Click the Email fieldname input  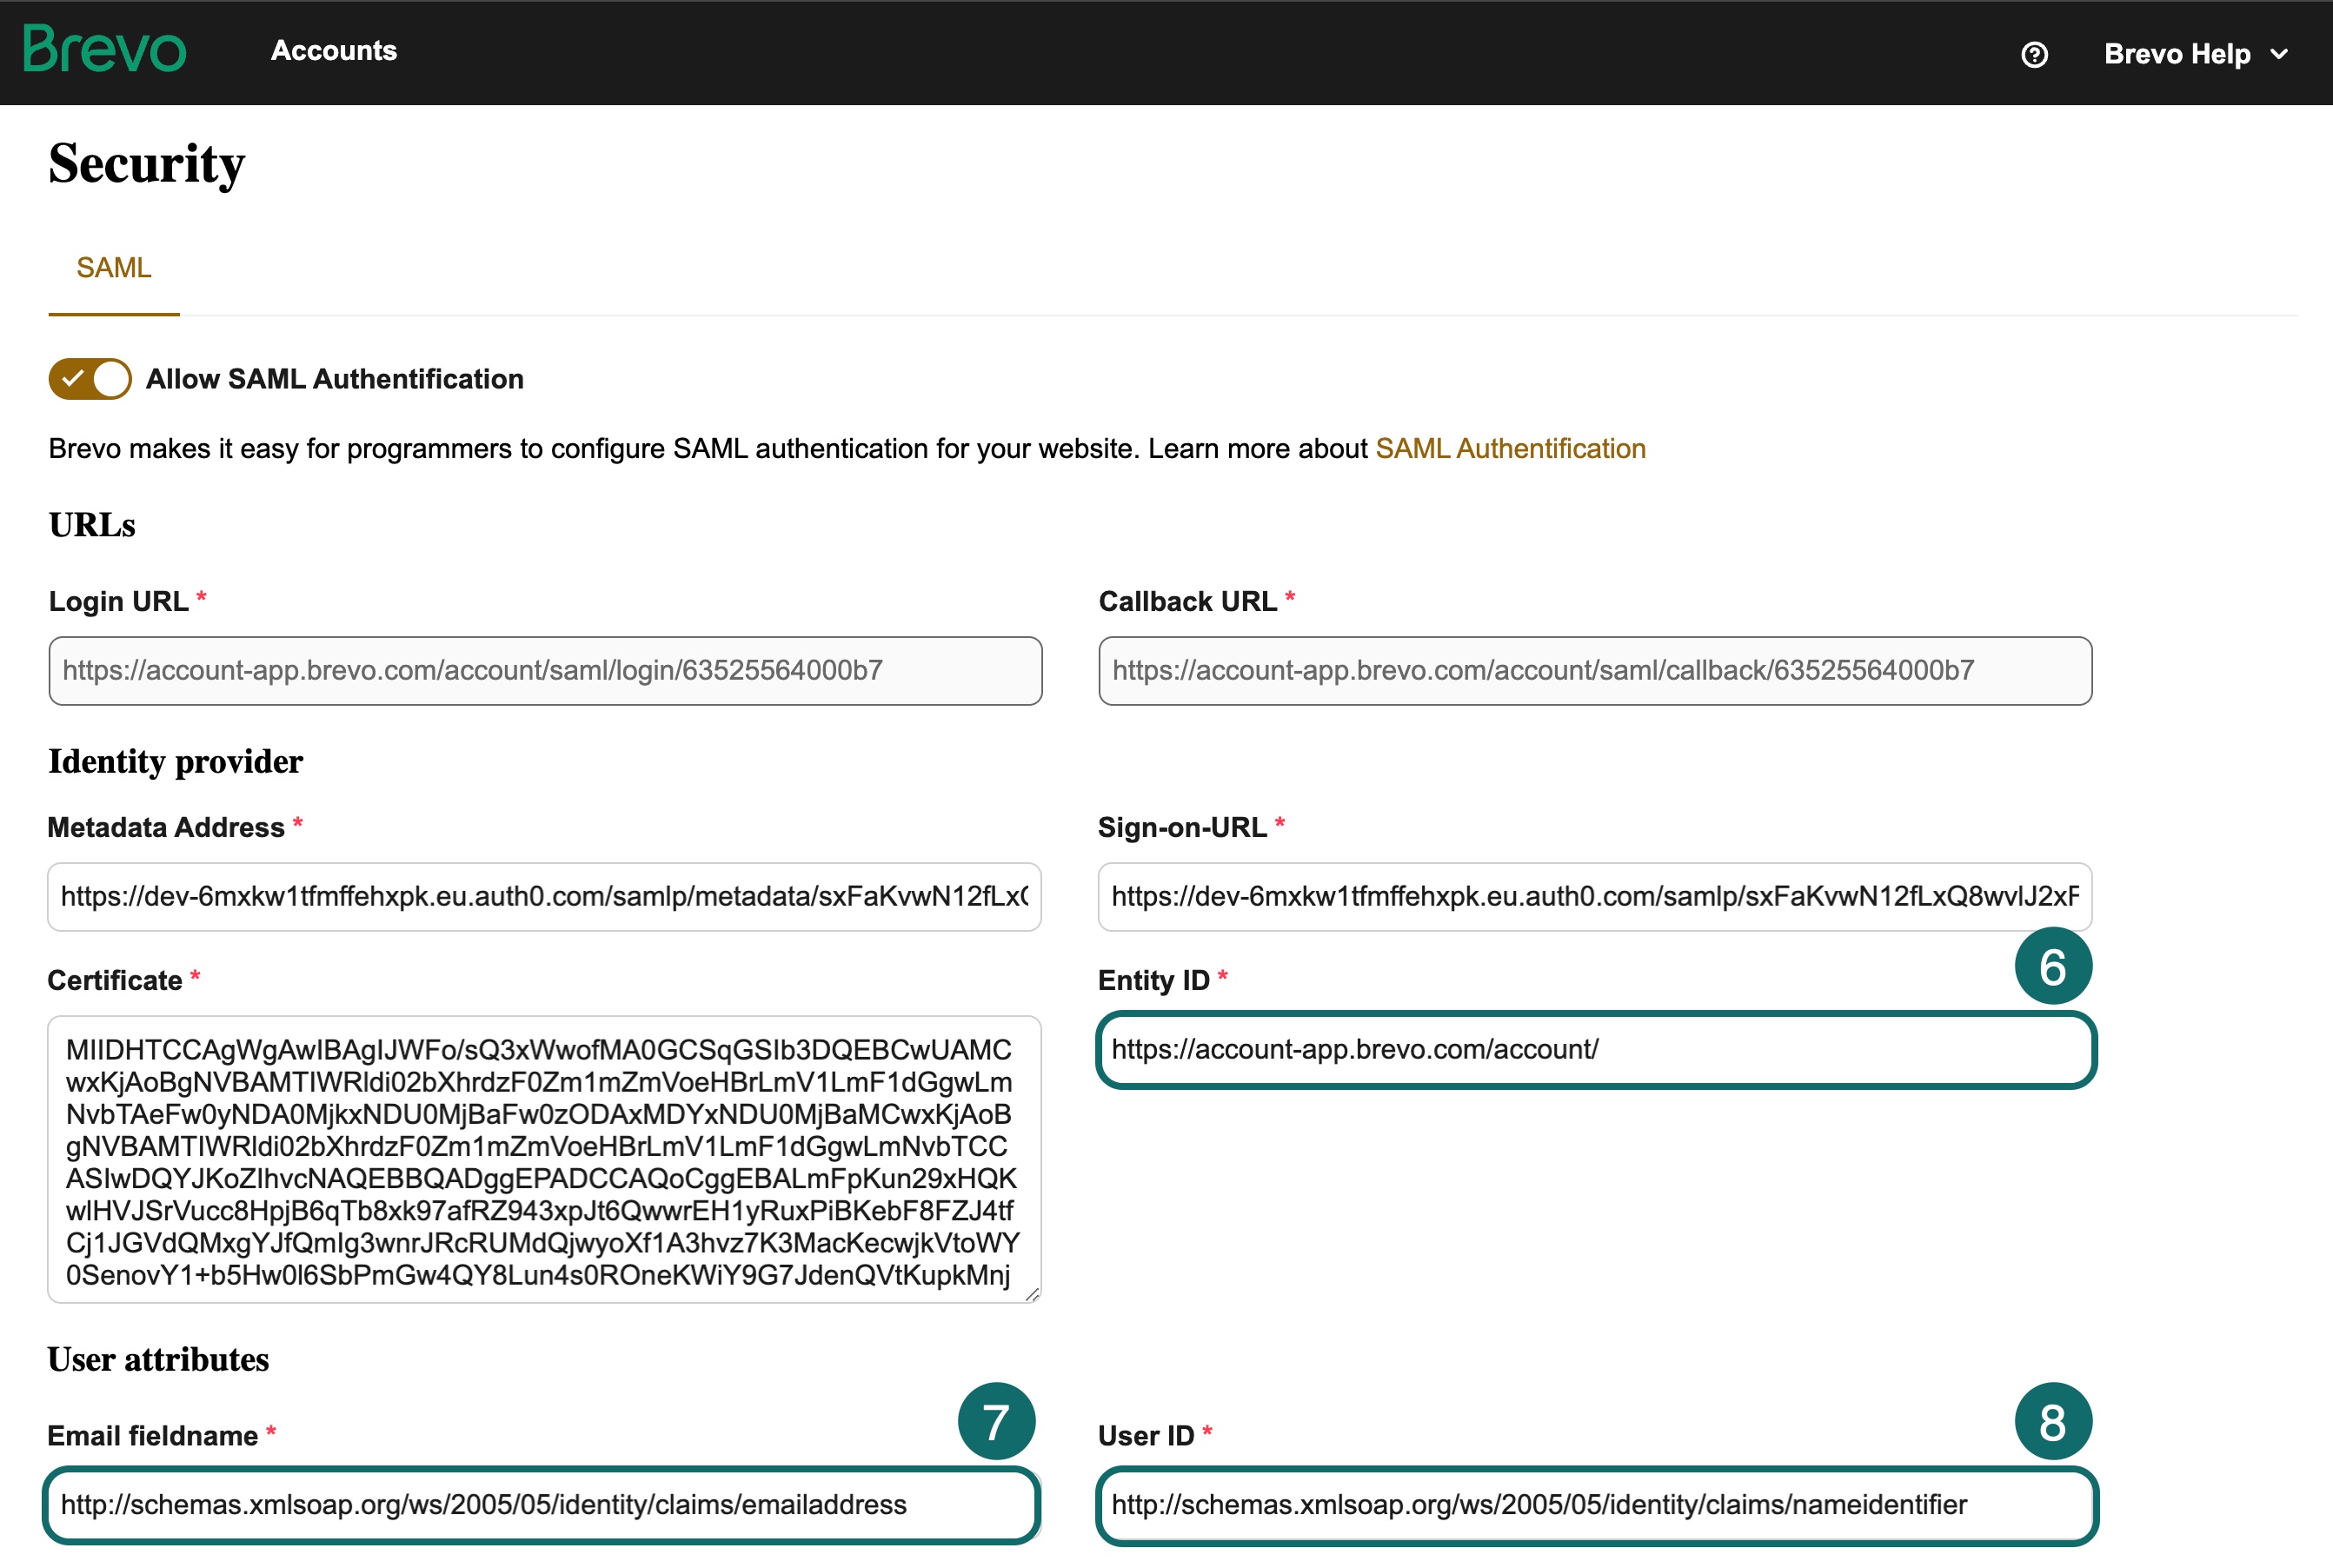point(541,1505)
